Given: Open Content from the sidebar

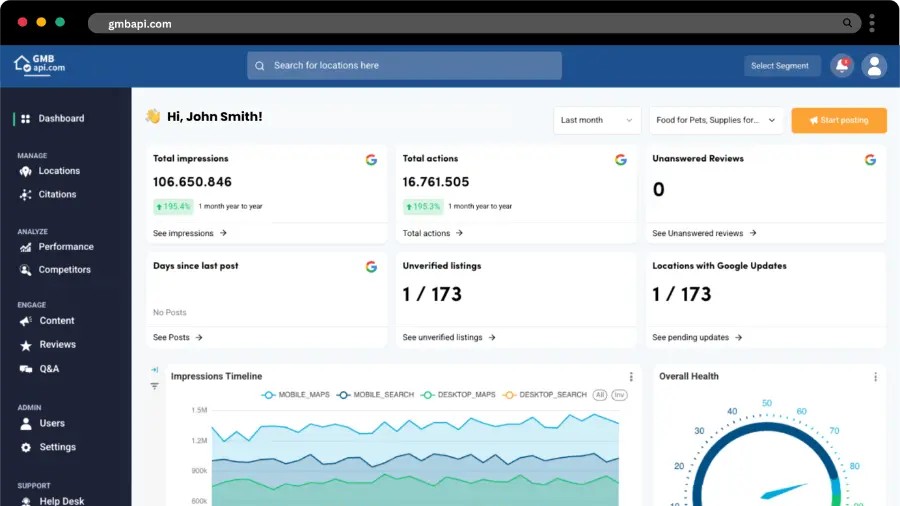Looking at the screenshot, I should (x=57, y=321).
